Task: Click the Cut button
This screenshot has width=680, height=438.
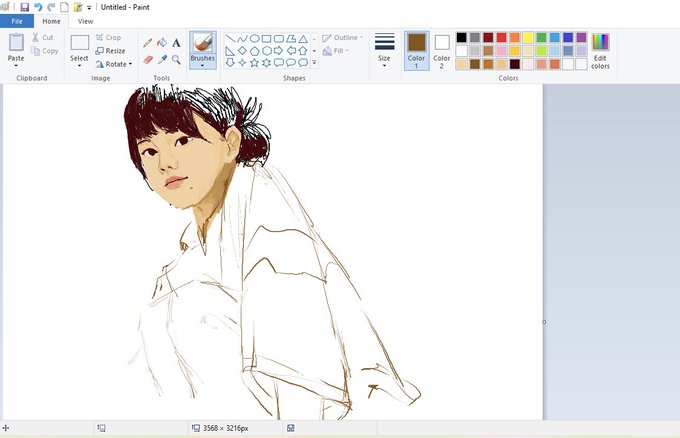Action: 43,38
